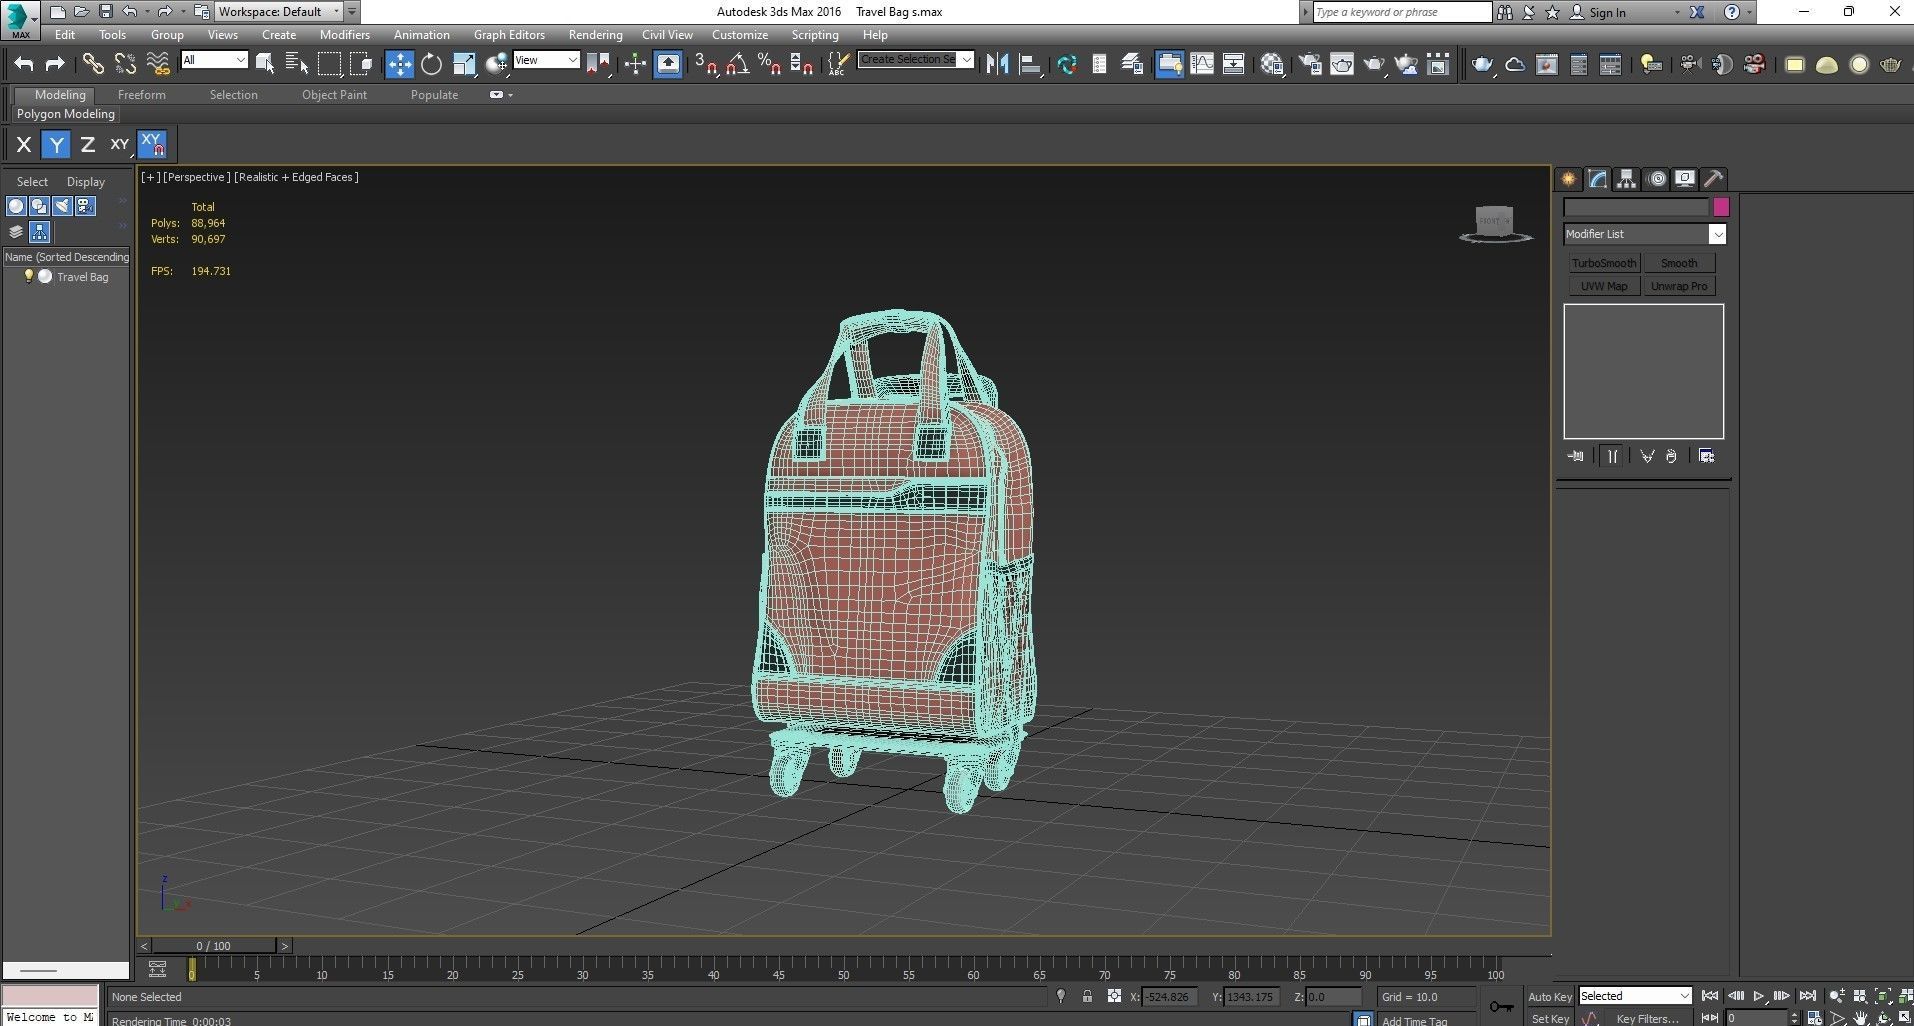Open the Realistic + Edged Faces shading menu
Screen dimensions: 1914x1026
tap(296, 177)
